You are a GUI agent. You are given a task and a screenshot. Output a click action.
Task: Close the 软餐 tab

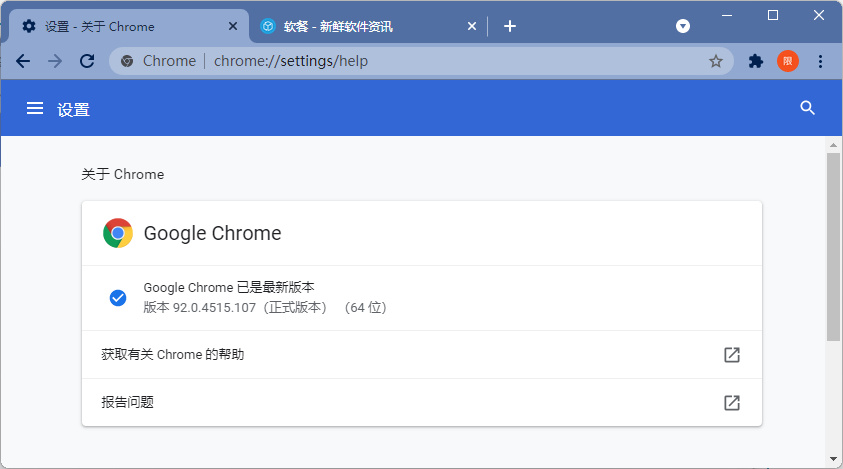(472, 26)
